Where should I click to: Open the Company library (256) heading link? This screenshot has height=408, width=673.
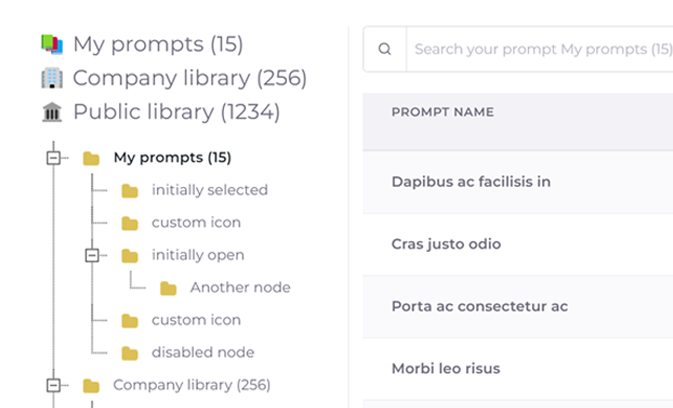pyautogui.click(x=189, y=78)
